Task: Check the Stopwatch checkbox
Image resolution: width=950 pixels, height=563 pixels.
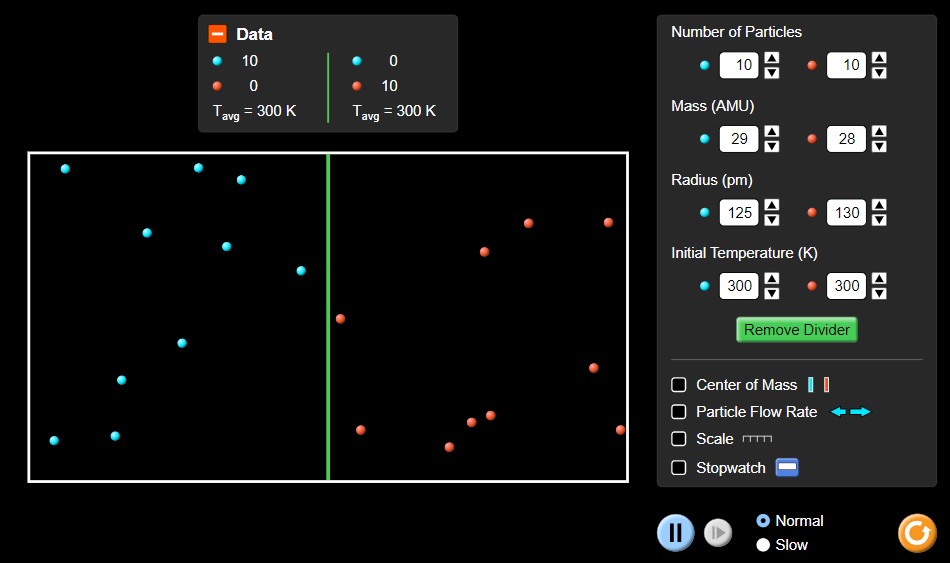Action: 679,467
